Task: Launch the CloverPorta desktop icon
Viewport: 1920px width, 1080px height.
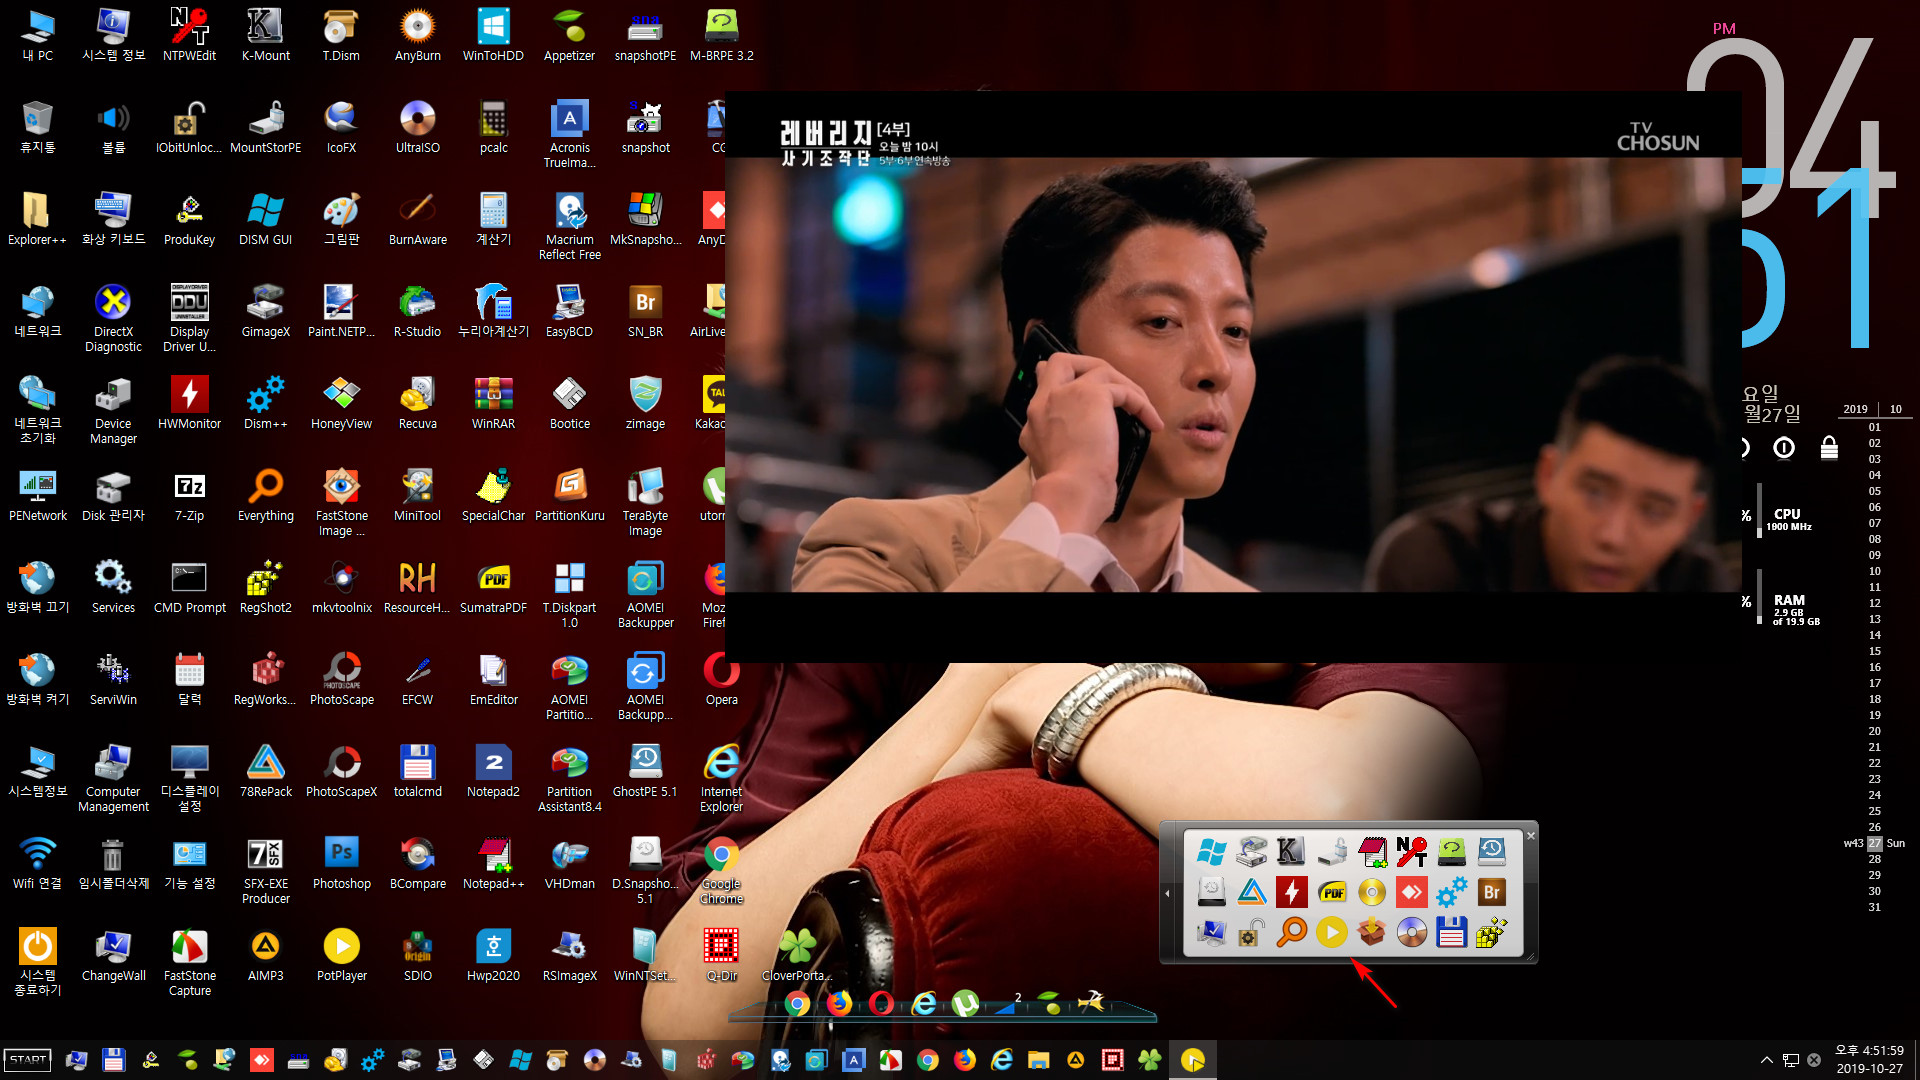Action: click(x=797, y=955)
